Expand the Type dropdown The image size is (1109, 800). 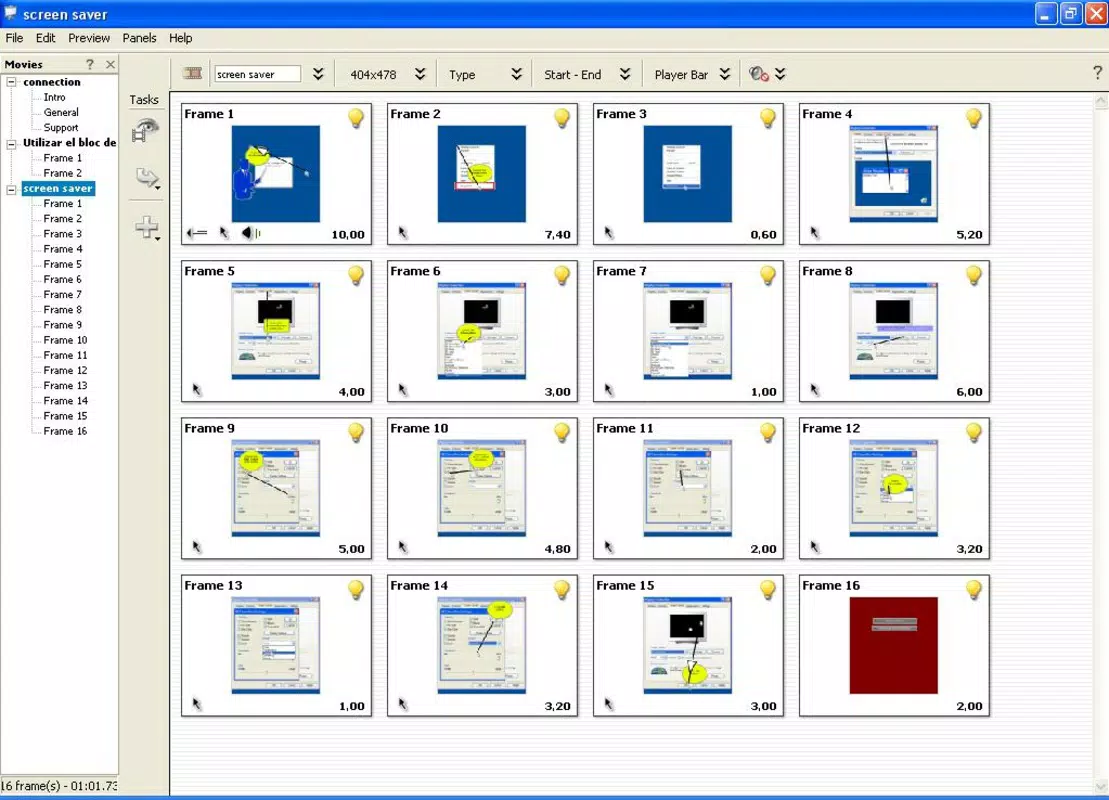(516, 74)
